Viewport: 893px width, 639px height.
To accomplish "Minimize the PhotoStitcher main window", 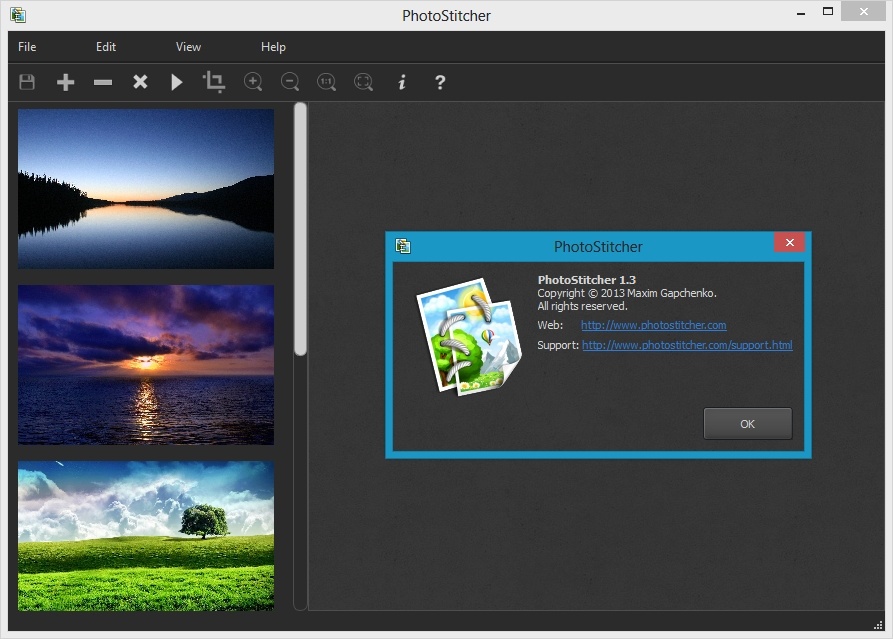I will 801,13.
